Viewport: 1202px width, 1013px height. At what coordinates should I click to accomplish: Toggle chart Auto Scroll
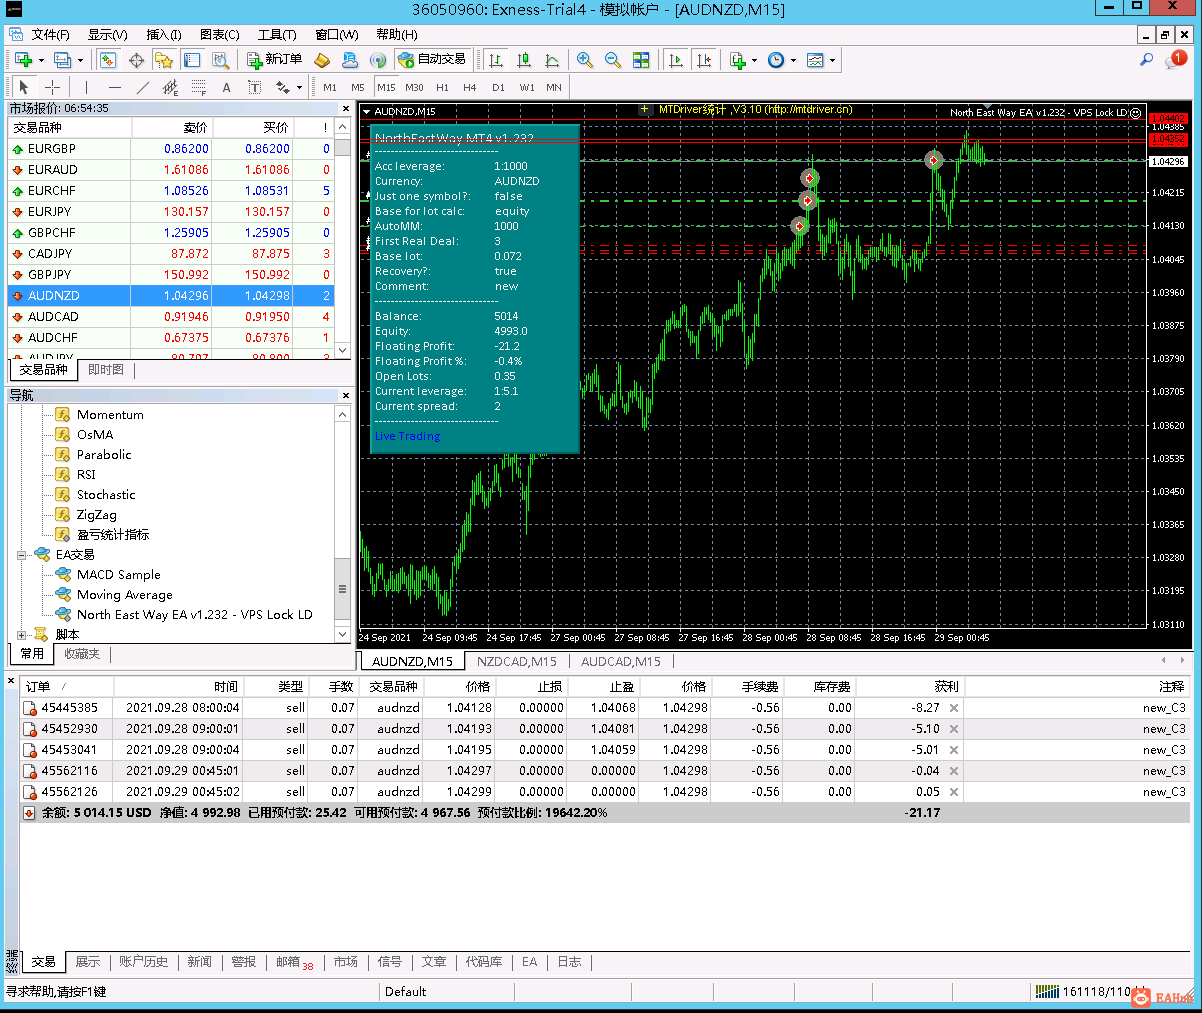click(676, 60)
